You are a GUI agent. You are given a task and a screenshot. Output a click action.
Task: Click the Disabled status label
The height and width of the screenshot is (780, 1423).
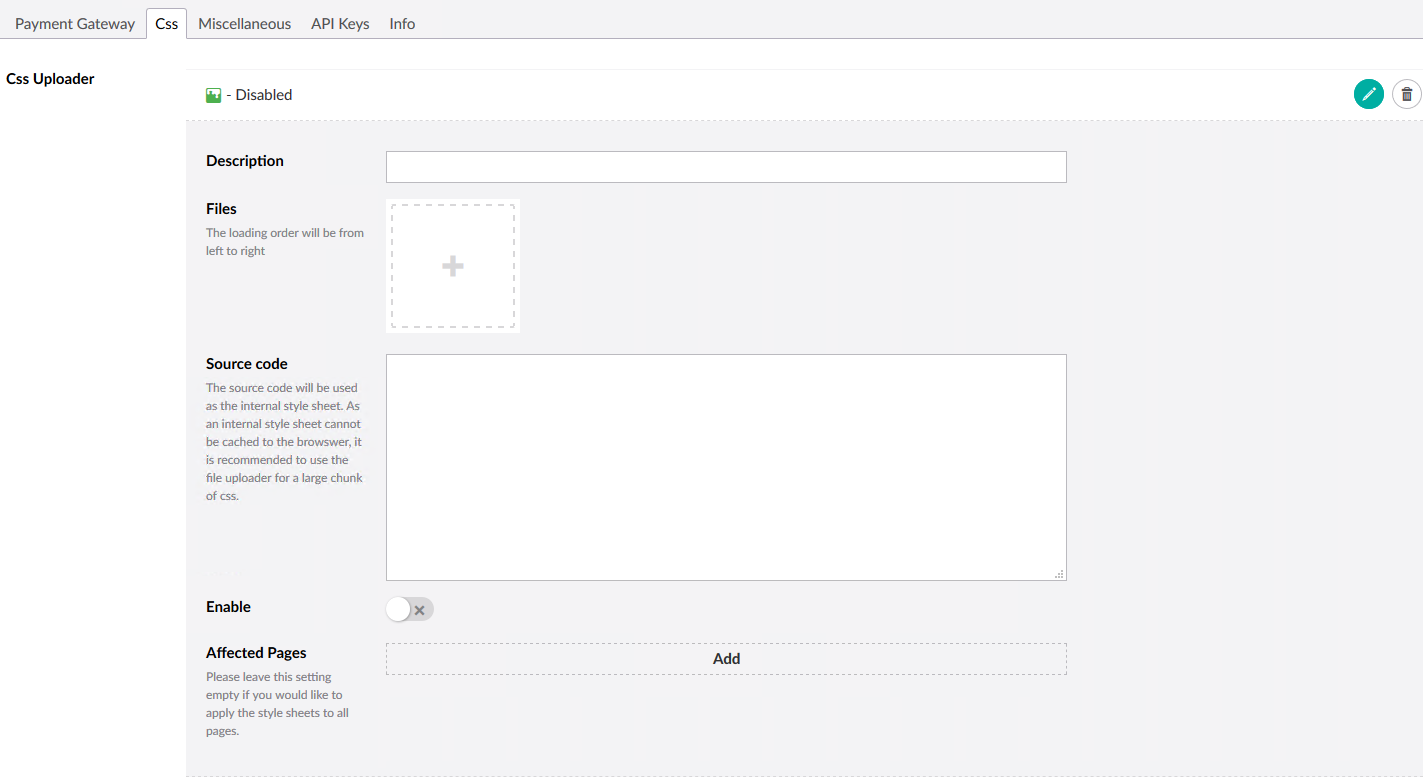[x=265, y=94]
